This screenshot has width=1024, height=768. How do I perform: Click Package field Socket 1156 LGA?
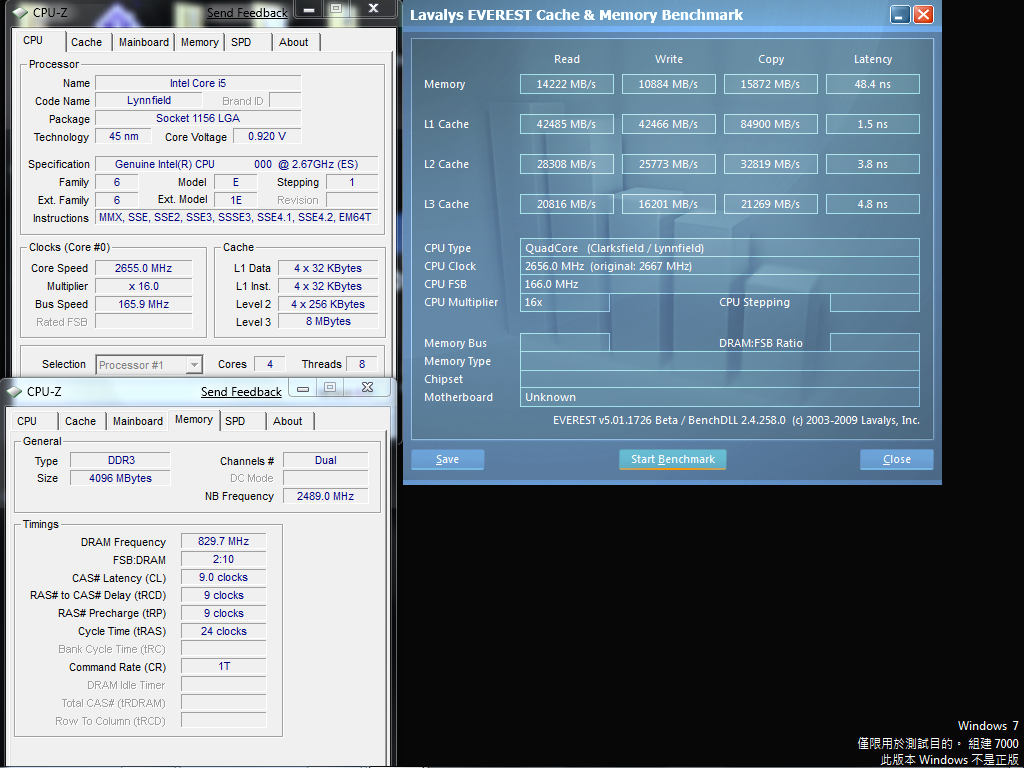(x=198, y=118)
